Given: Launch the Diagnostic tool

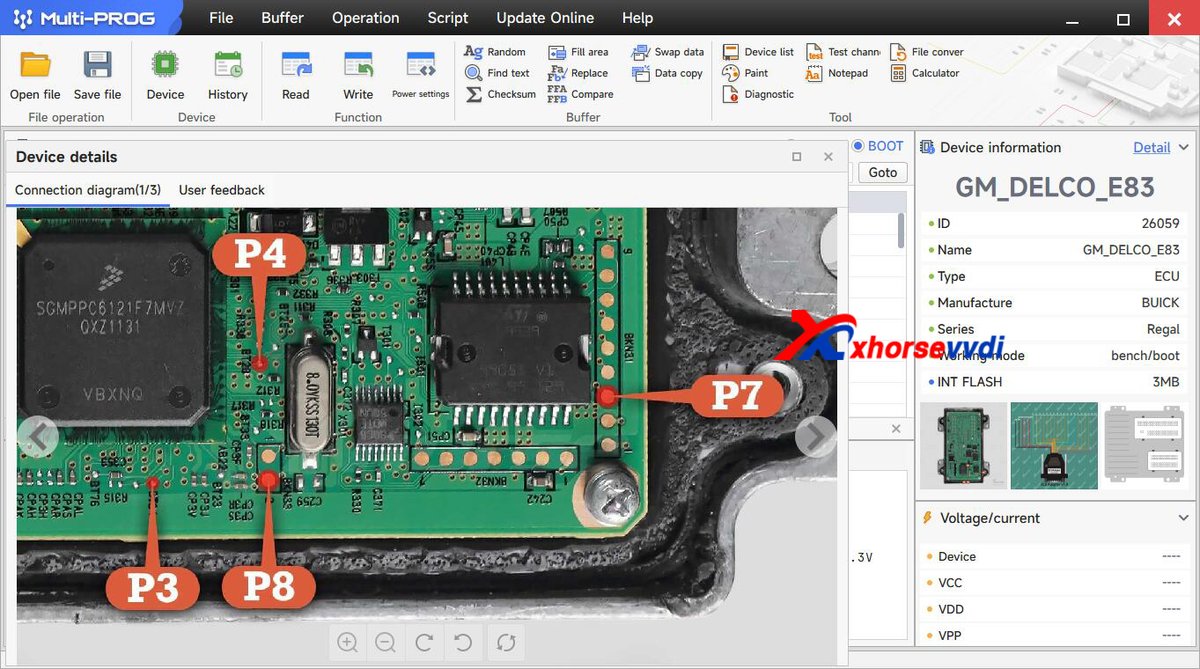Looking at the screenshot, I should 758,93.
